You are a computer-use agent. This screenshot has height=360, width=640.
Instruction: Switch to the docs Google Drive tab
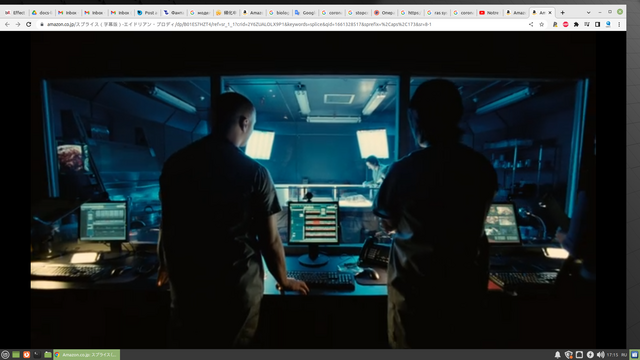[x=42, y=13]
